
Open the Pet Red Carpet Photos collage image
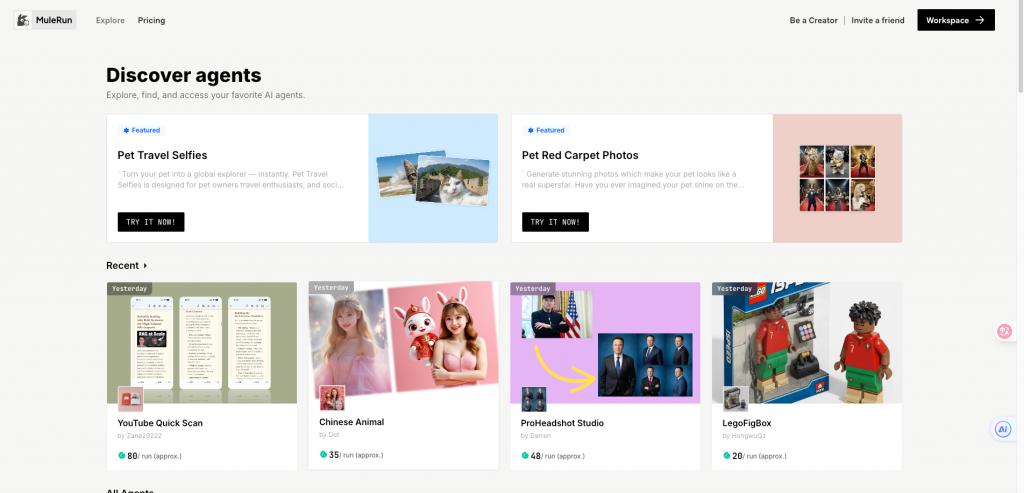[837, 178]
